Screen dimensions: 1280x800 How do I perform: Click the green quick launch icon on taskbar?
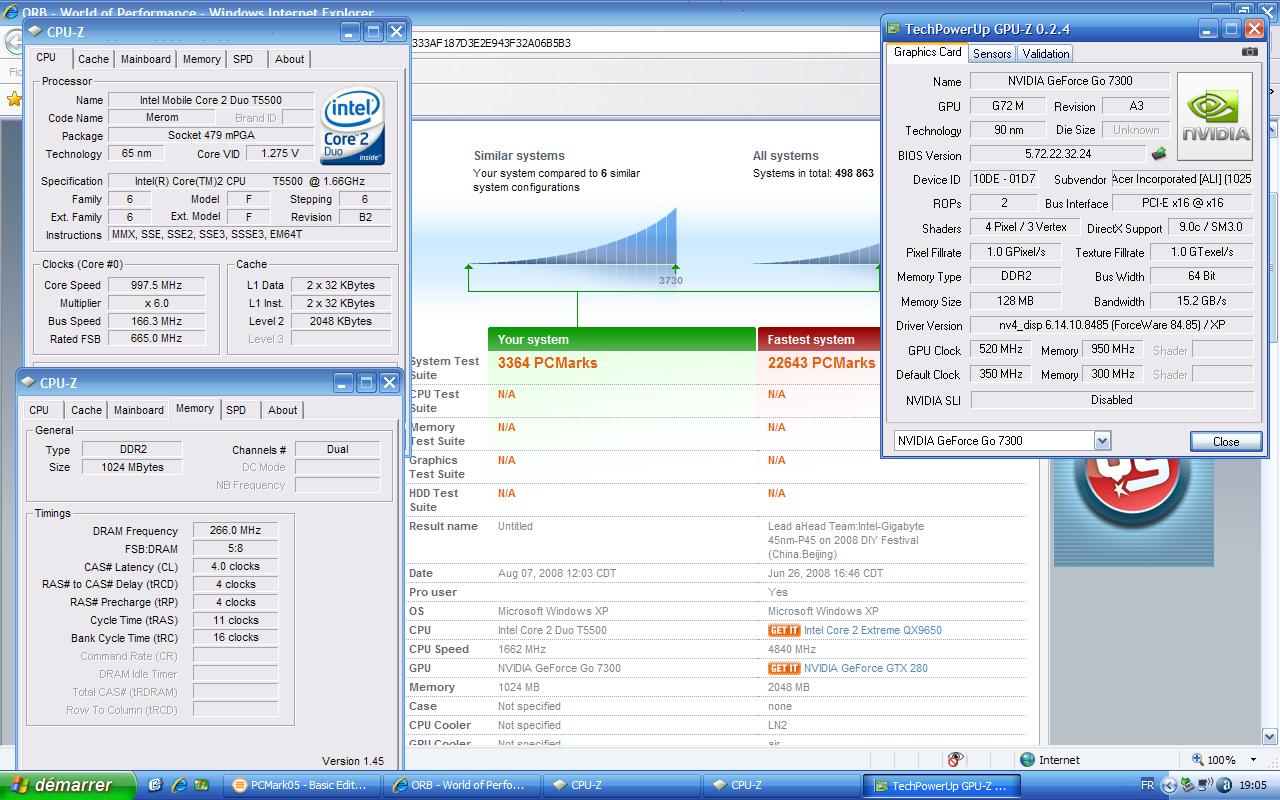pyautogui.click(x=201, y=785)
